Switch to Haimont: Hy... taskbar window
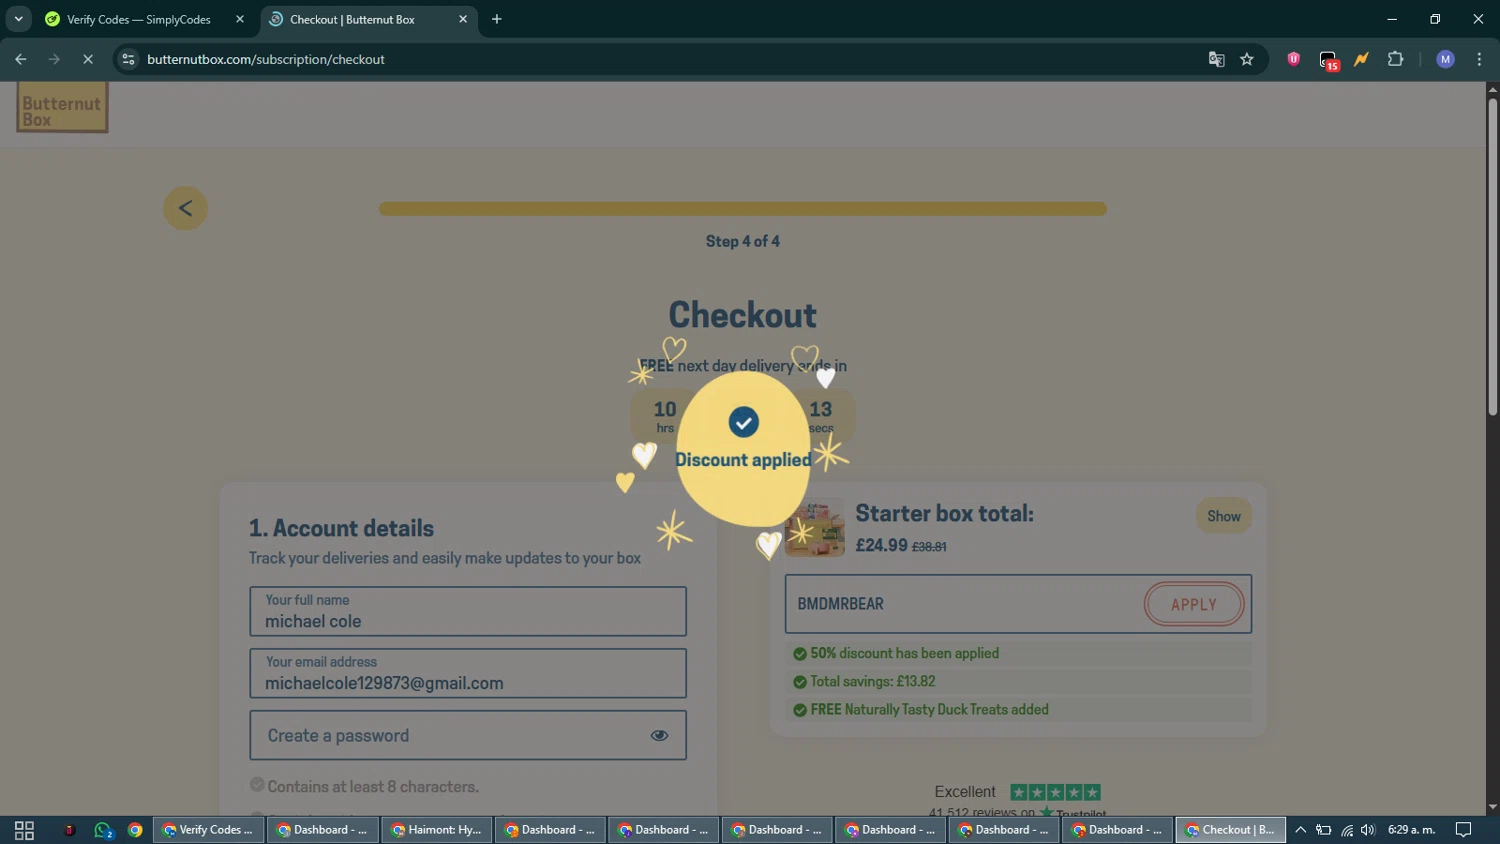The width and height of the screenshot is (1500, 844). [436, 830]
